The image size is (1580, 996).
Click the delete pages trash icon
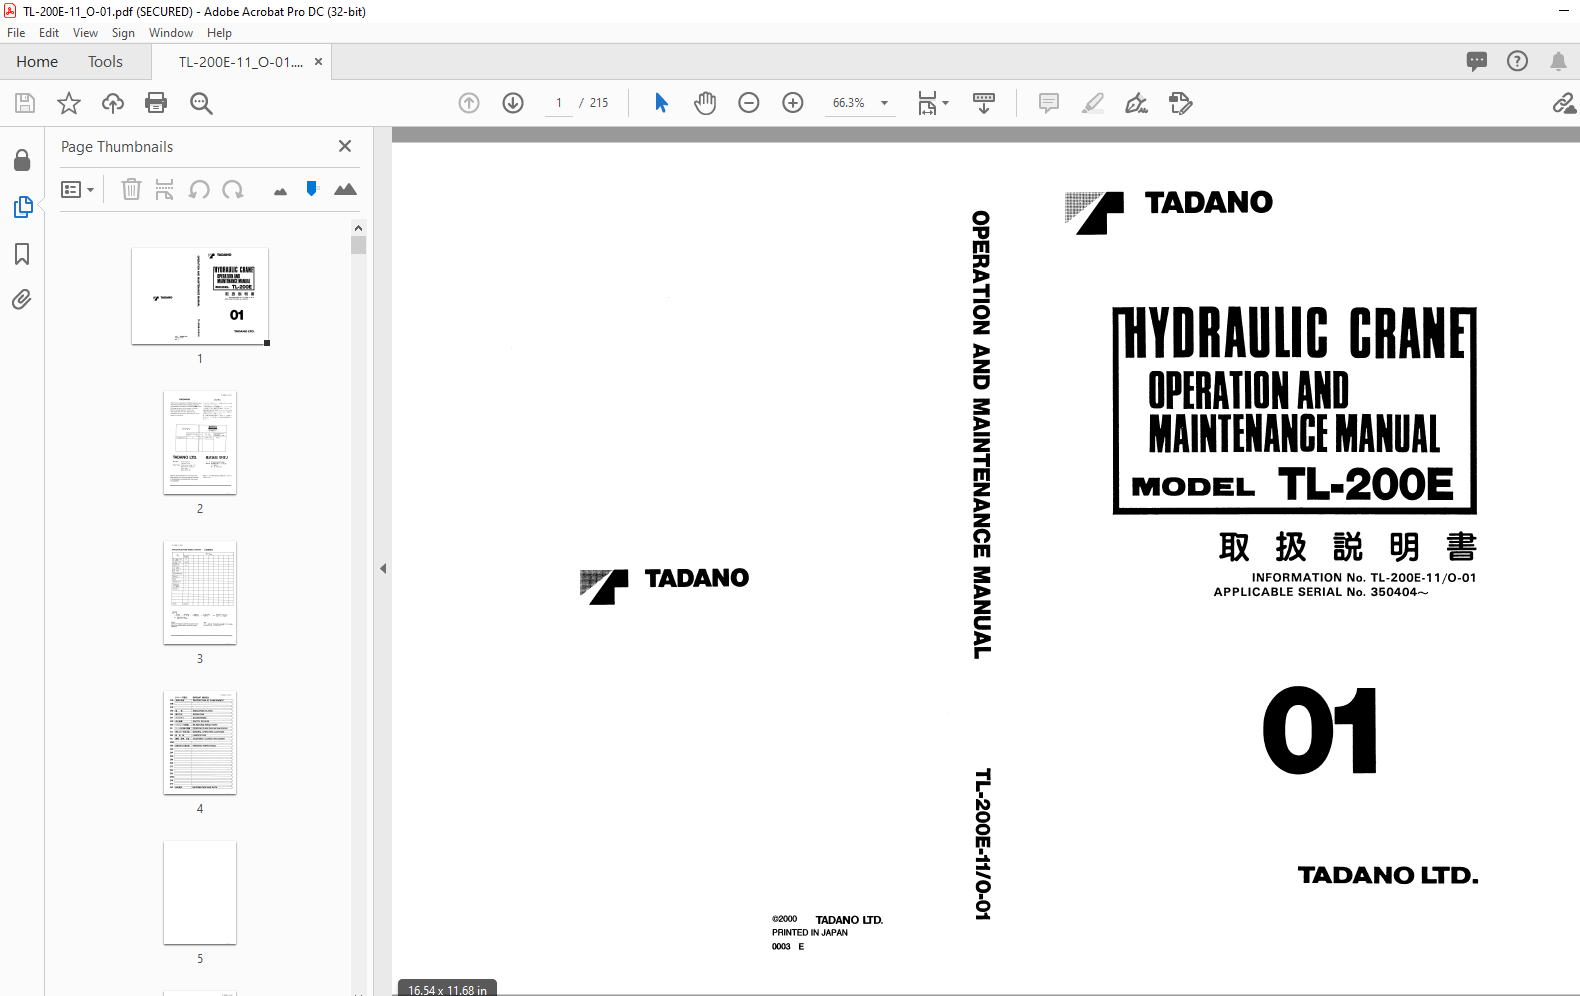(131, 189)
